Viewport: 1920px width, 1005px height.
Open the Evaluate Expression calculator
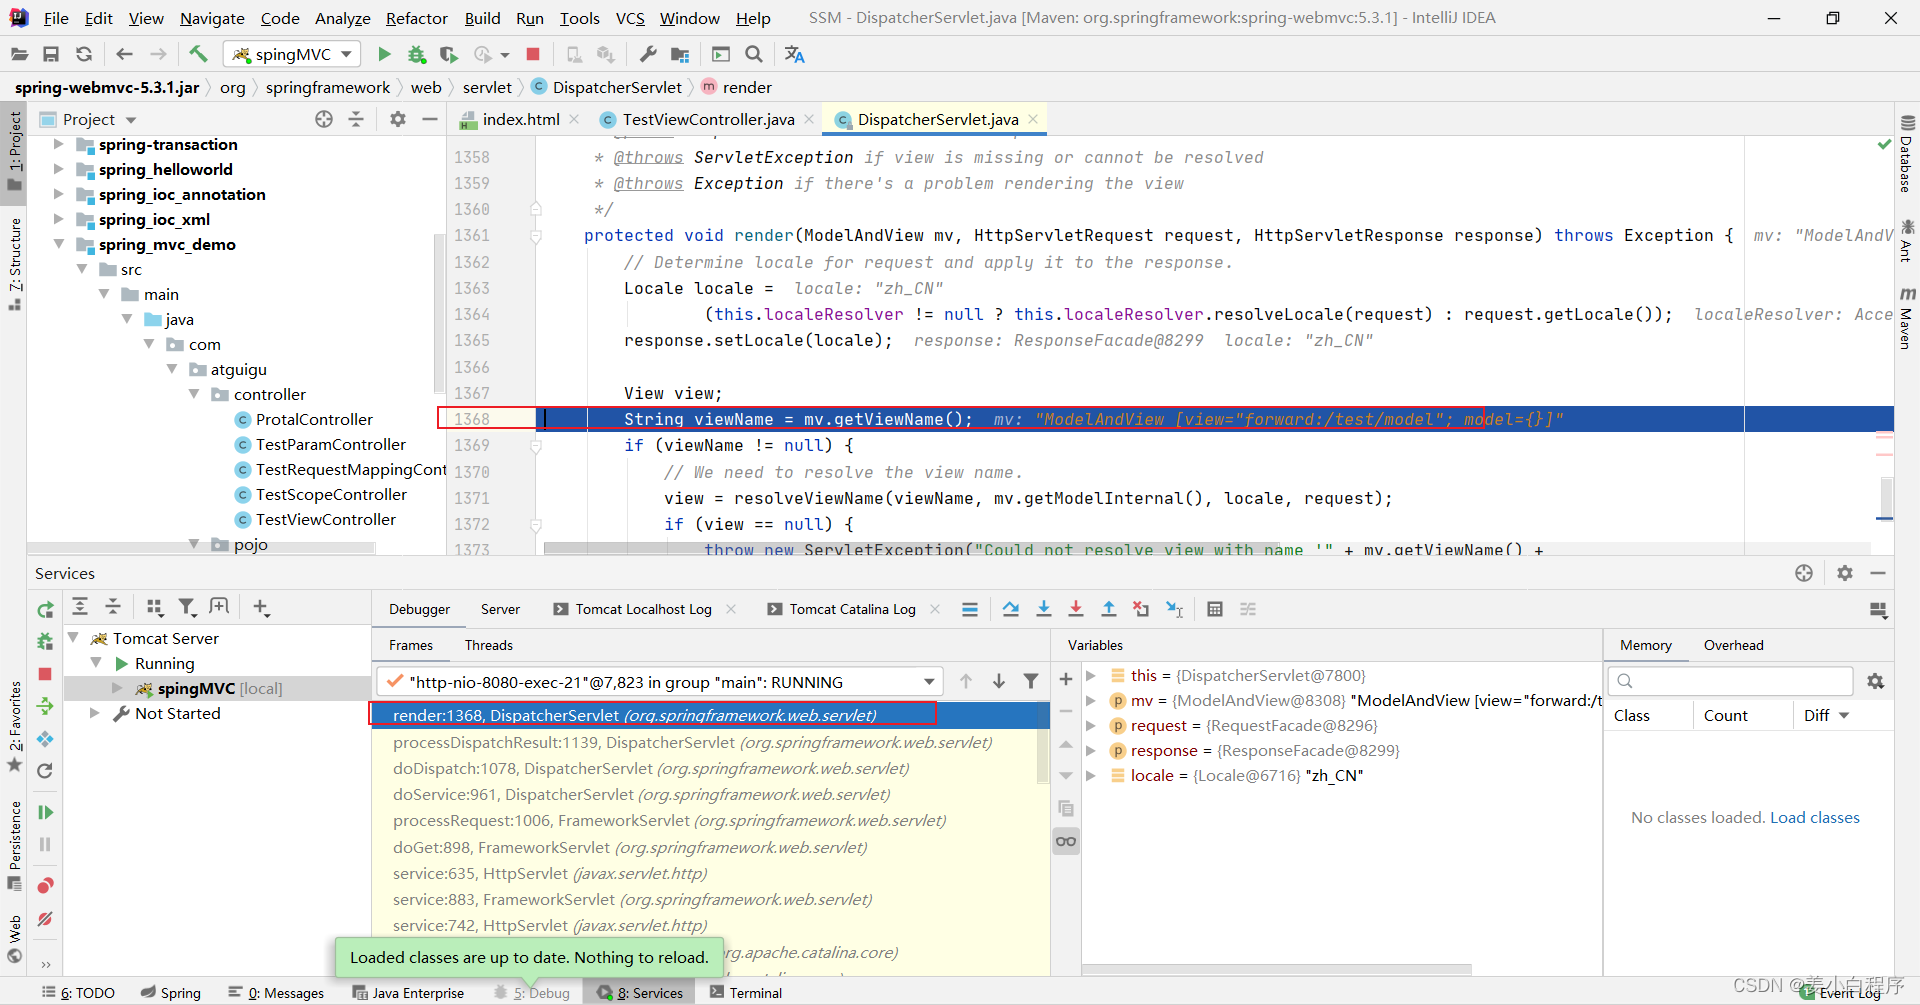point(1215,609)
